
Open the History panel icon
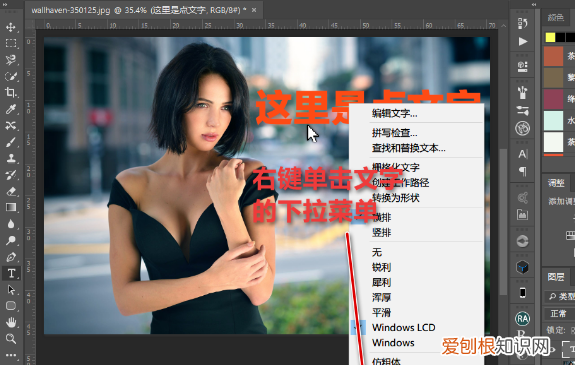(522, 23)
